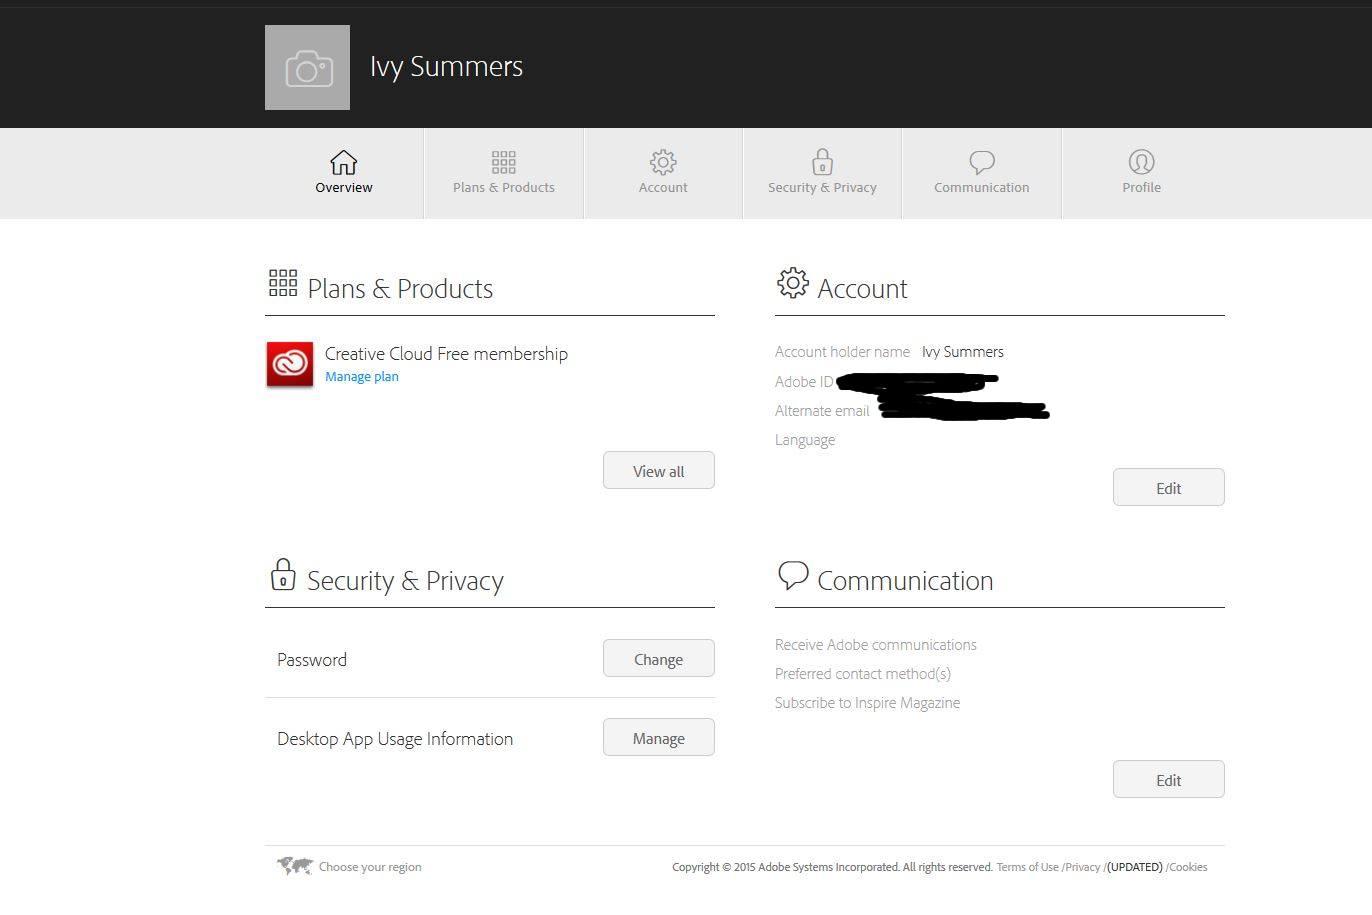Click the Adobe ID label
Image resolution: width=1372 pixels, height=915 pixels.
click(x=804, y=382)
